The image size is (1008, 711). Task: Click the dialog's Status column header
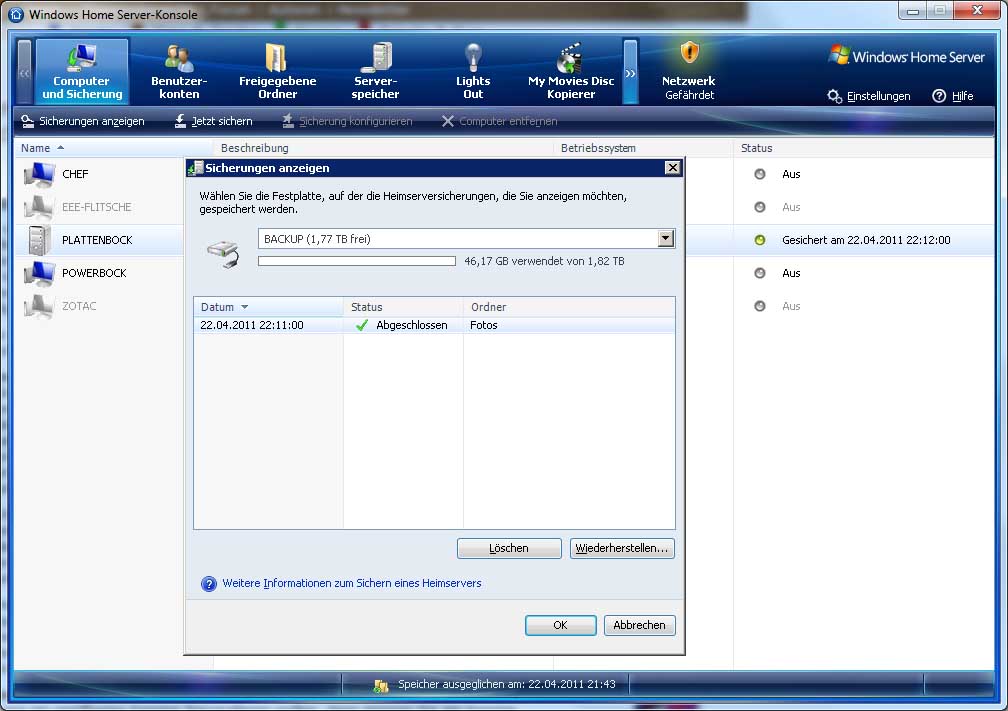coord(403,307)
